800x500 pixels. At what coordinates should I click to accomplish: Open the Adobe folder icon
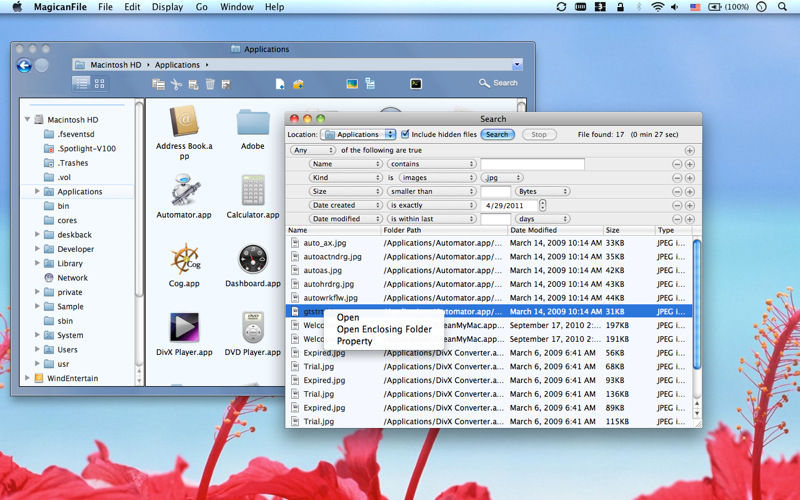[253, 122]
